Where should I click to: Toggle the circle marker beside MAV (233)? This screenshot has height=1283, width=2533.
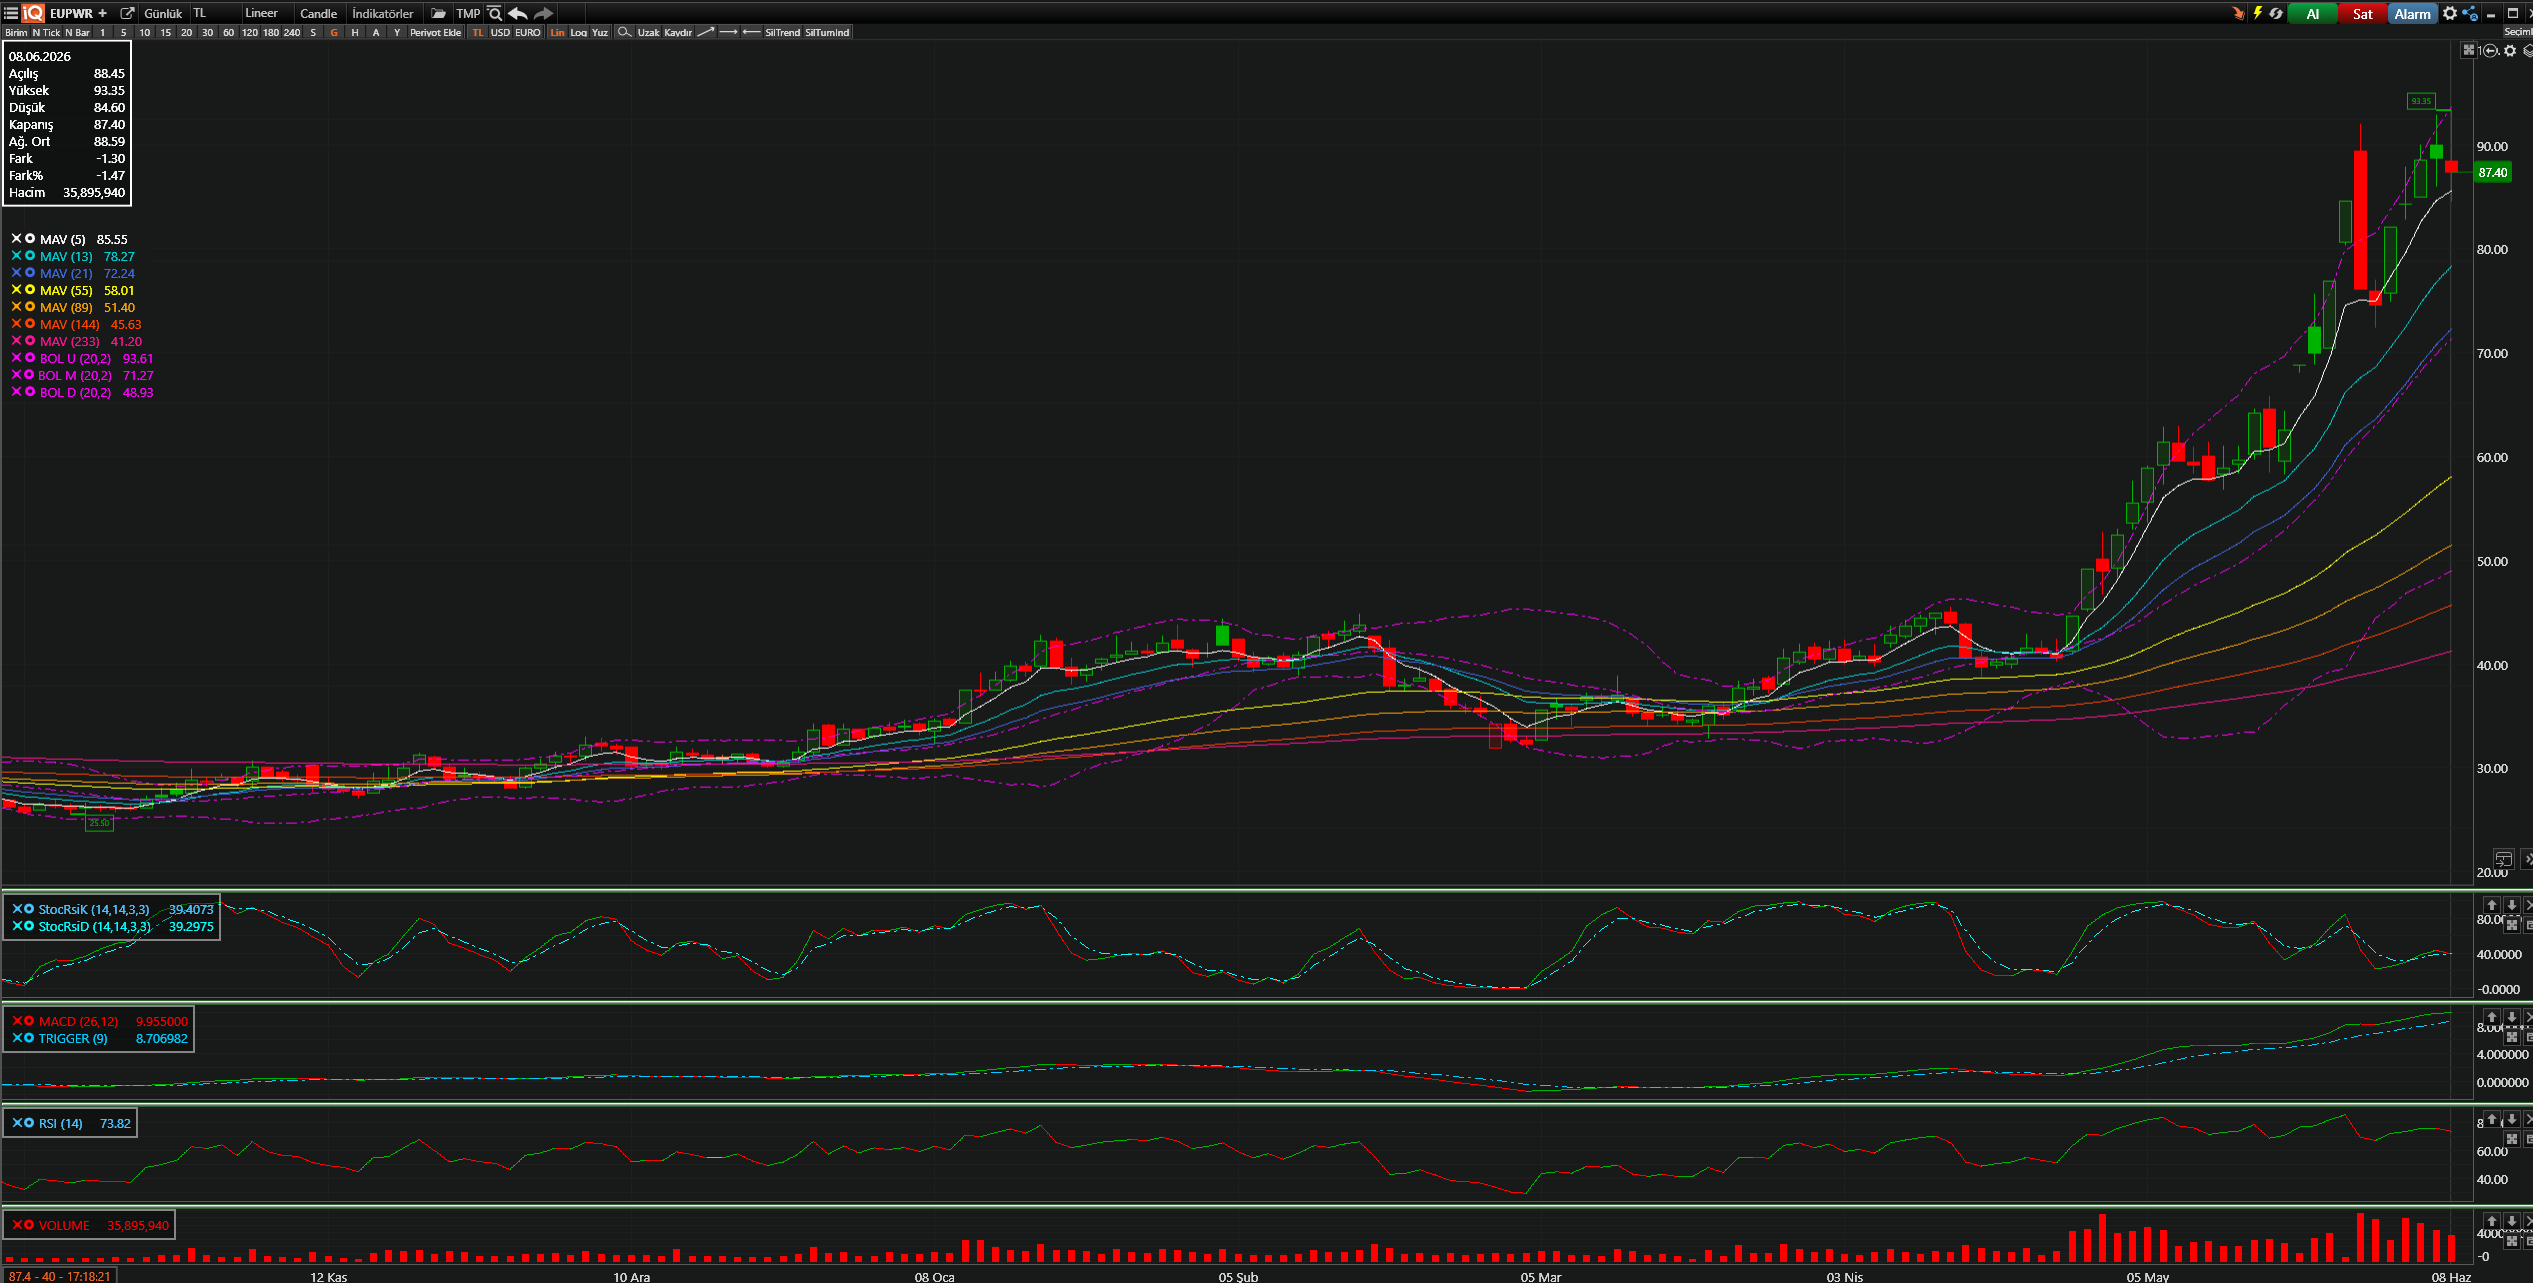[x=30, y=341]
